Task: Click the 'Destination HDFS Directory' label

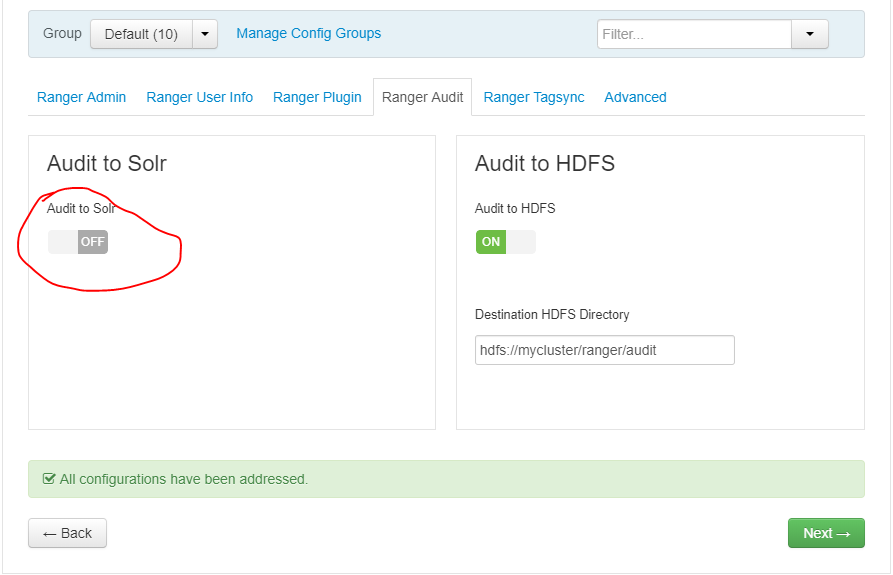Action: coord(552,314)
